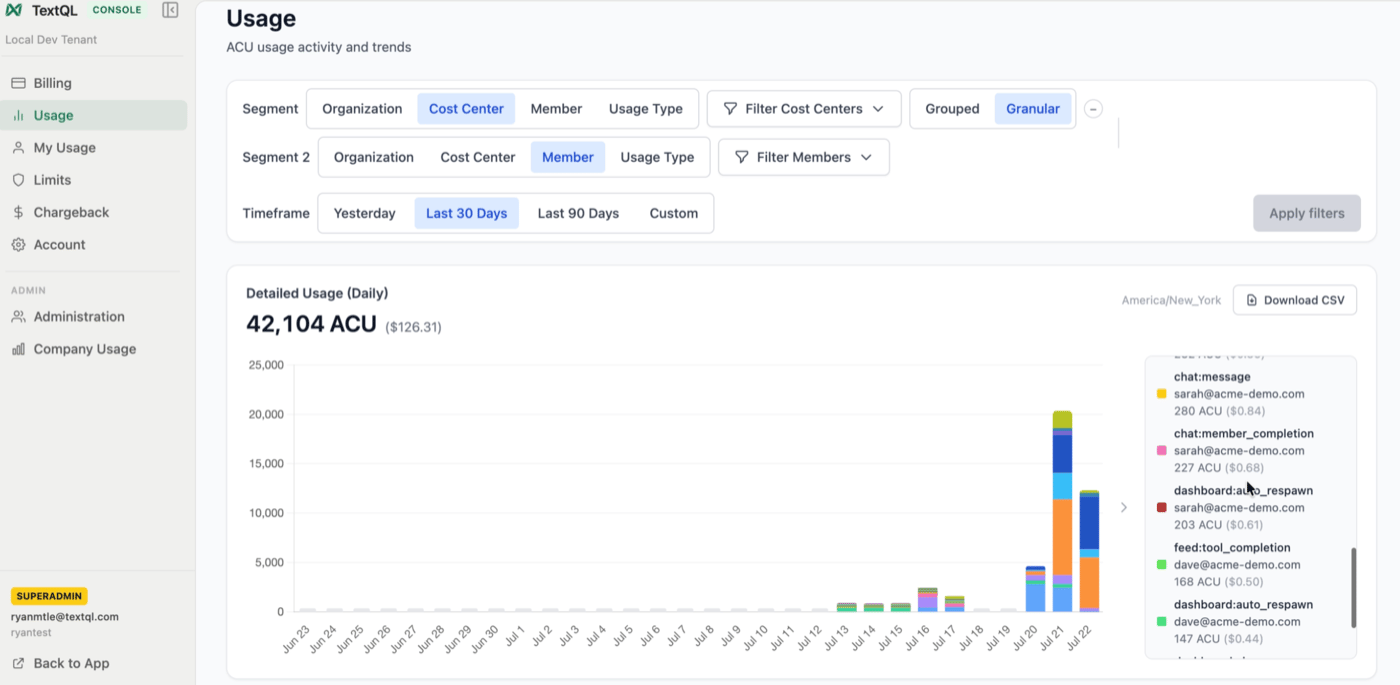Open Filter Cost Centers dropdown
Screen dimensions: 1400x685
[x=804, y=109]
